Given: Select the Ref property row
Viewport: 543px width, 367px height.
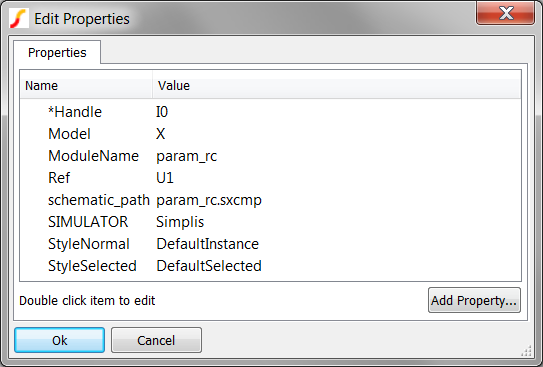Looking at the screenshot, I should (270, 178).
